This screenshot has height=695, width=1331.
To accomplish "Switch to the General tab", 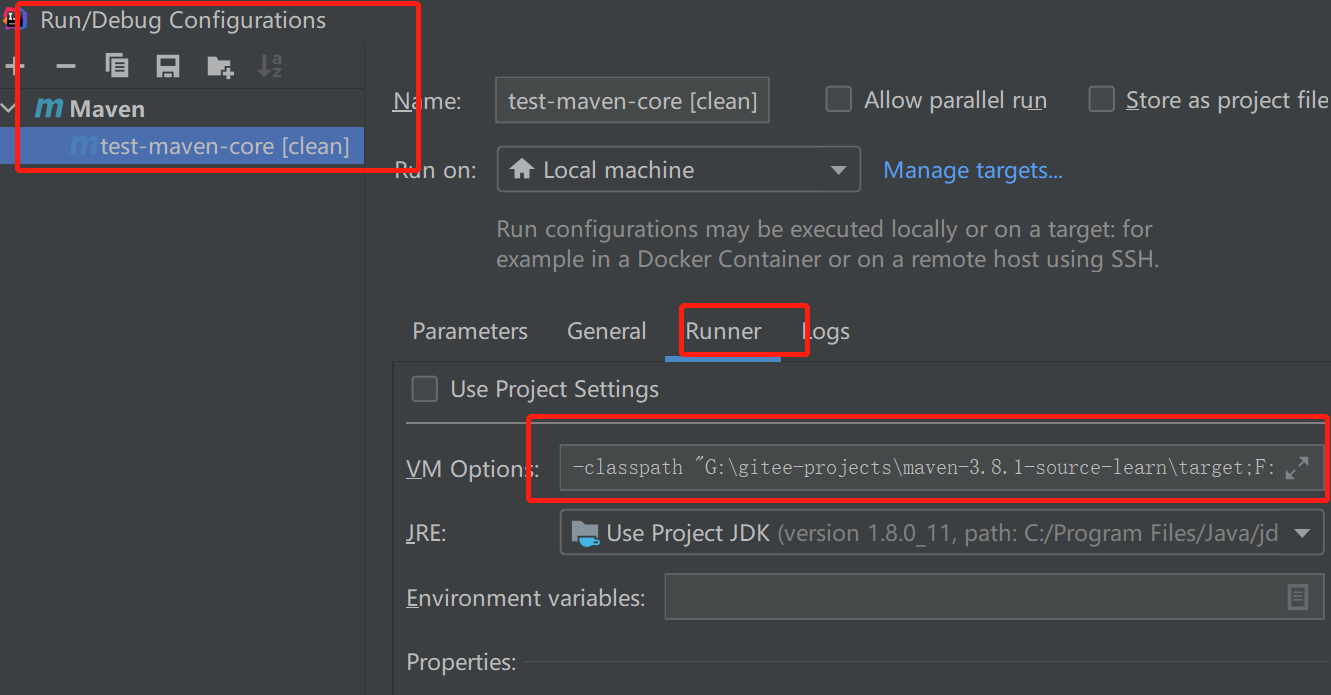I will click(x=606, y=331).
